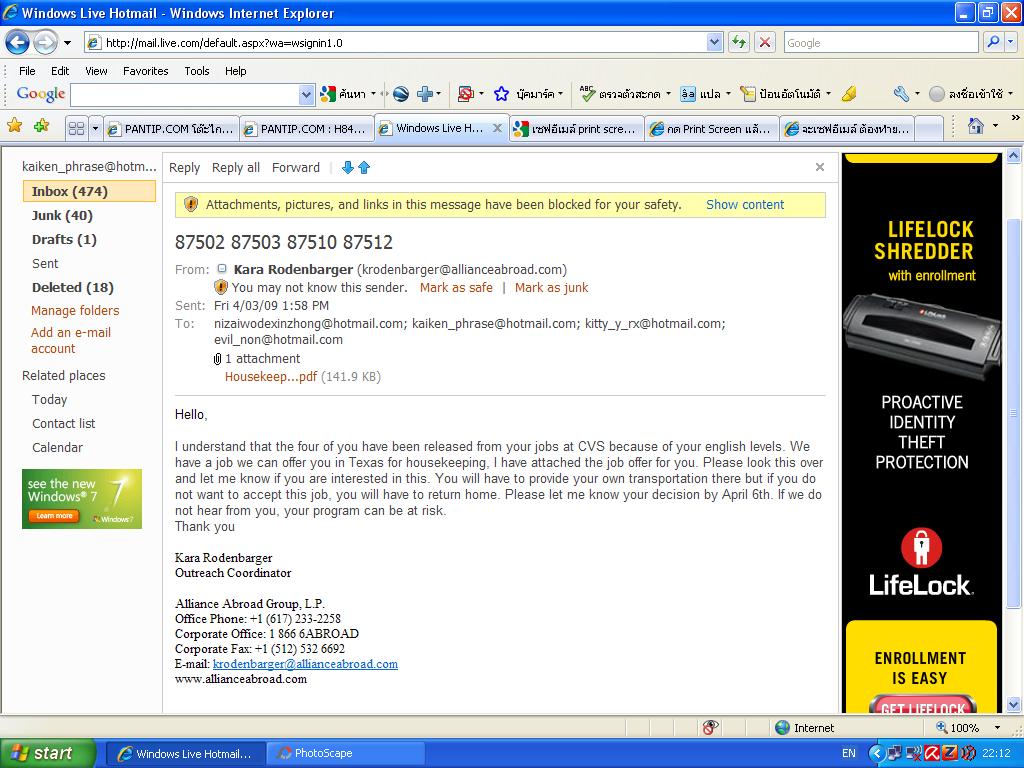
Task: Open the View menu
Action: point(96,71)
